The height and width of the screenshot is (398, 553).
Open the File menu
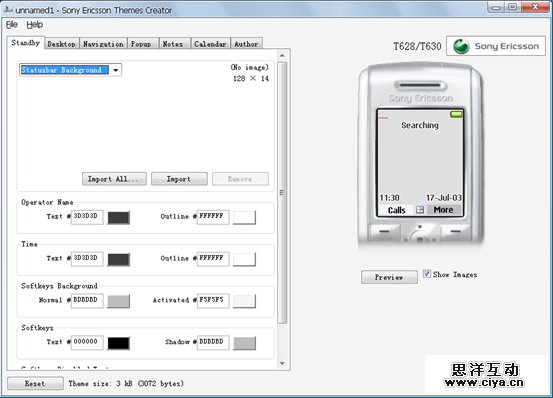tap(12, 24)
